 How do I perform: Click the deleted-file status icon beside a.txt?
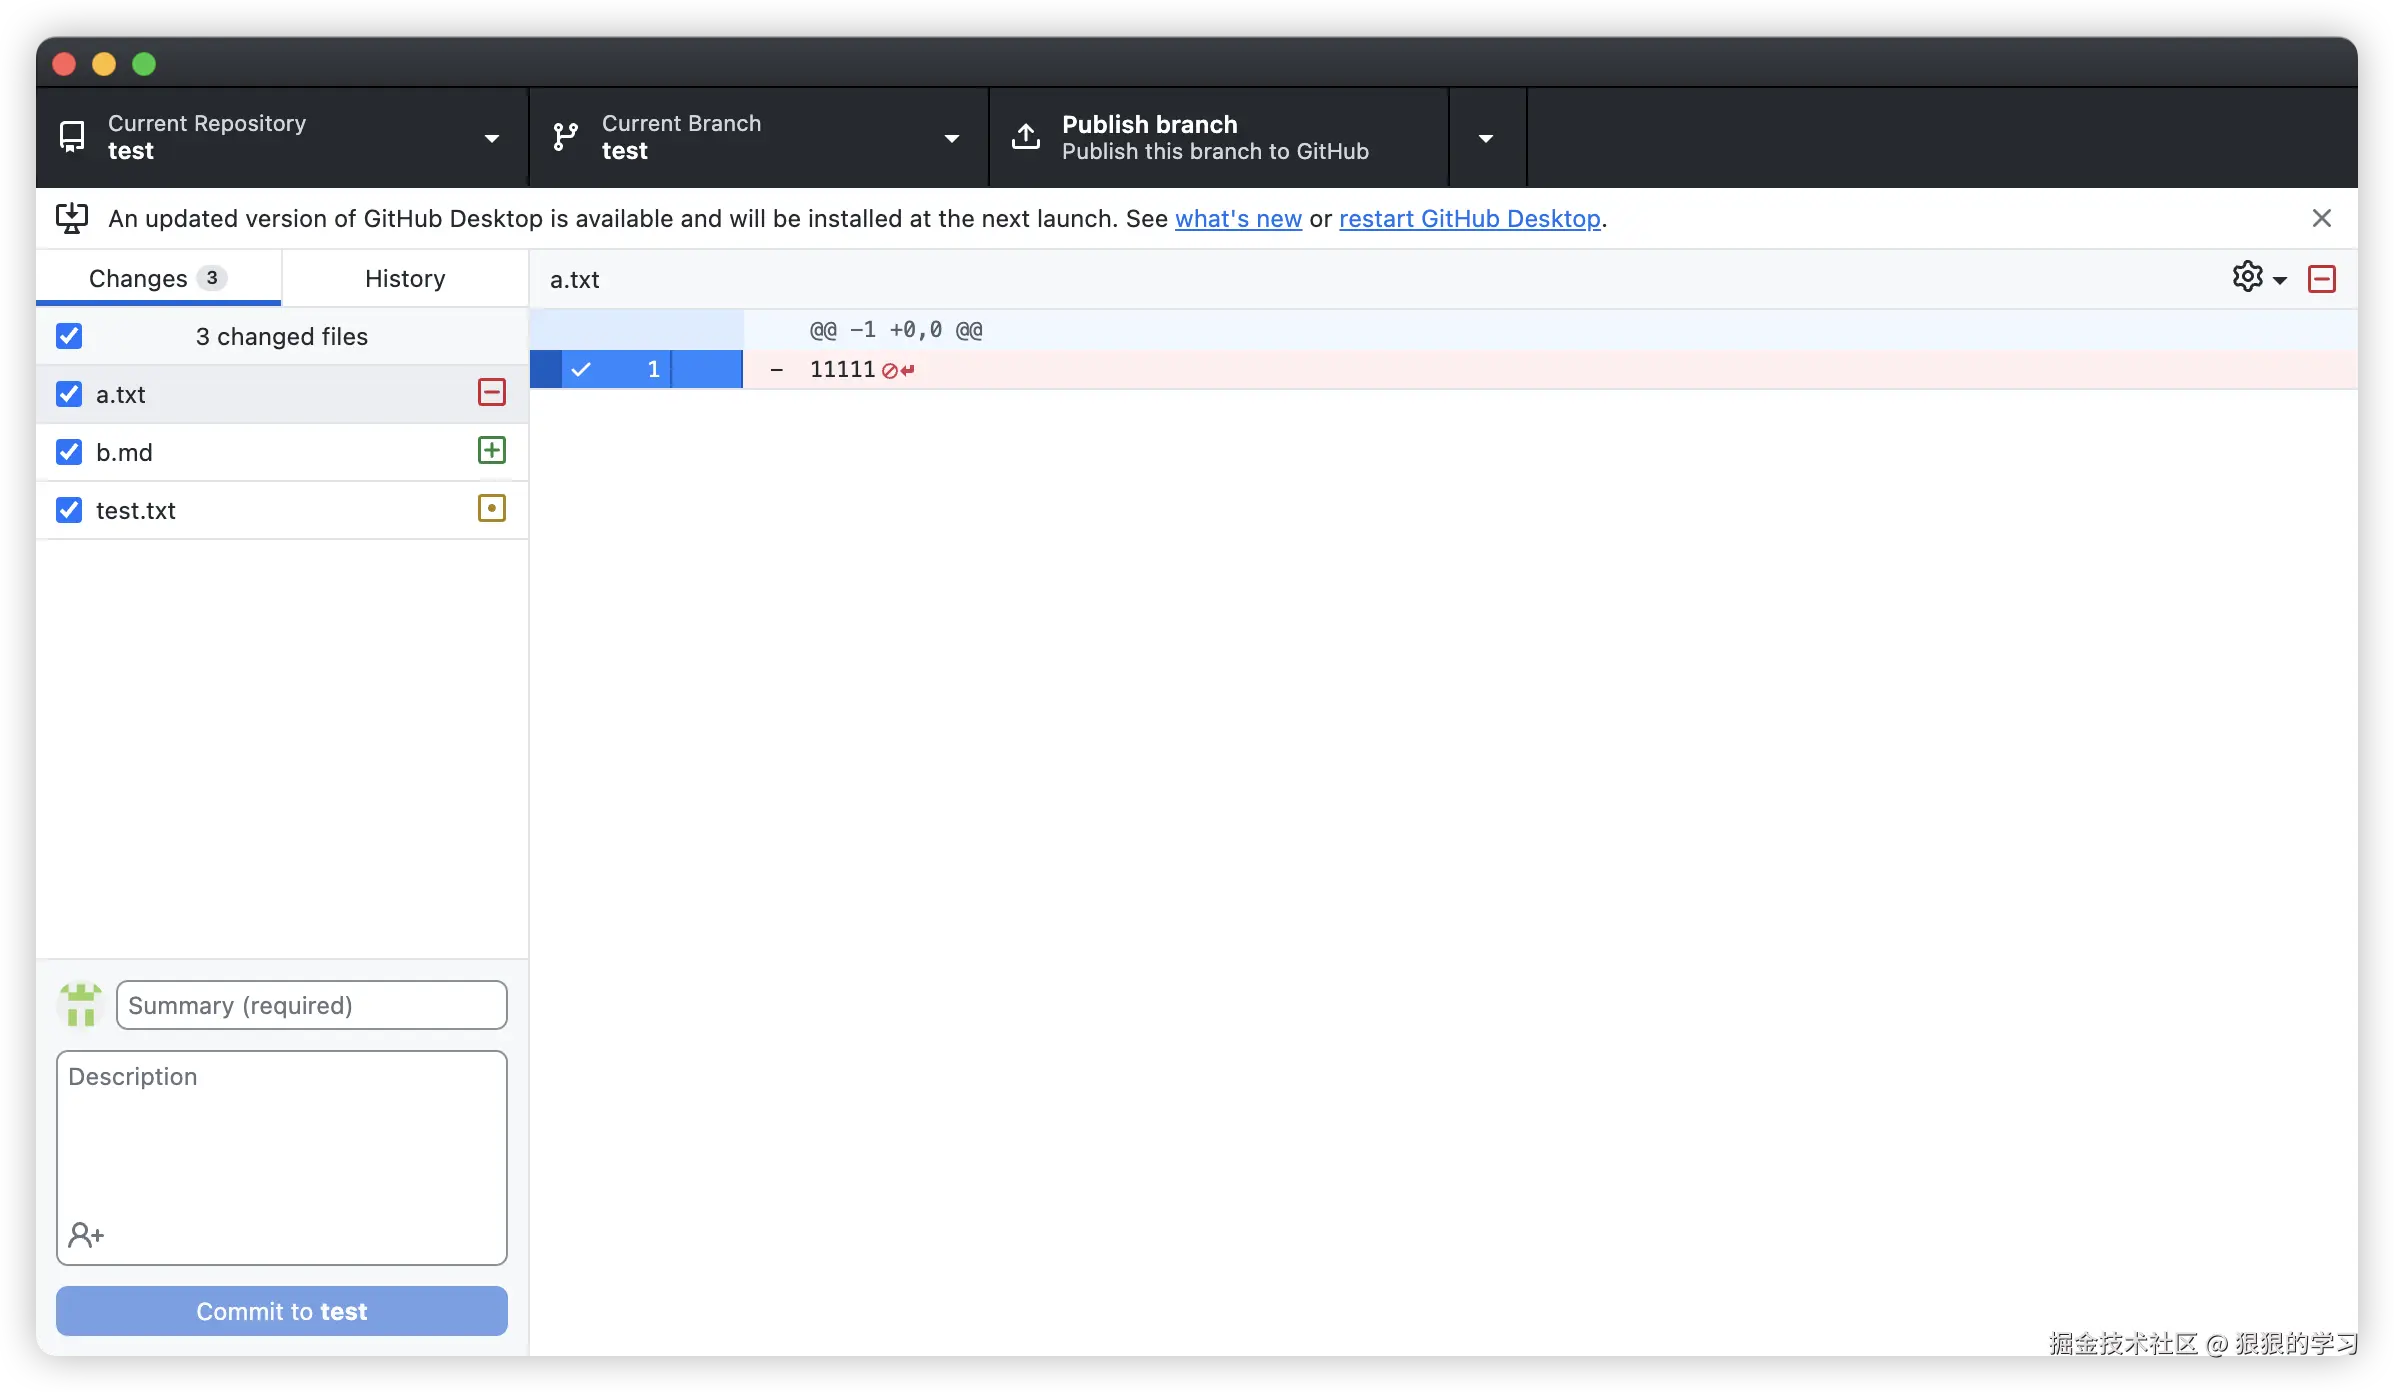pyautogui.click(x=491, y=392)
